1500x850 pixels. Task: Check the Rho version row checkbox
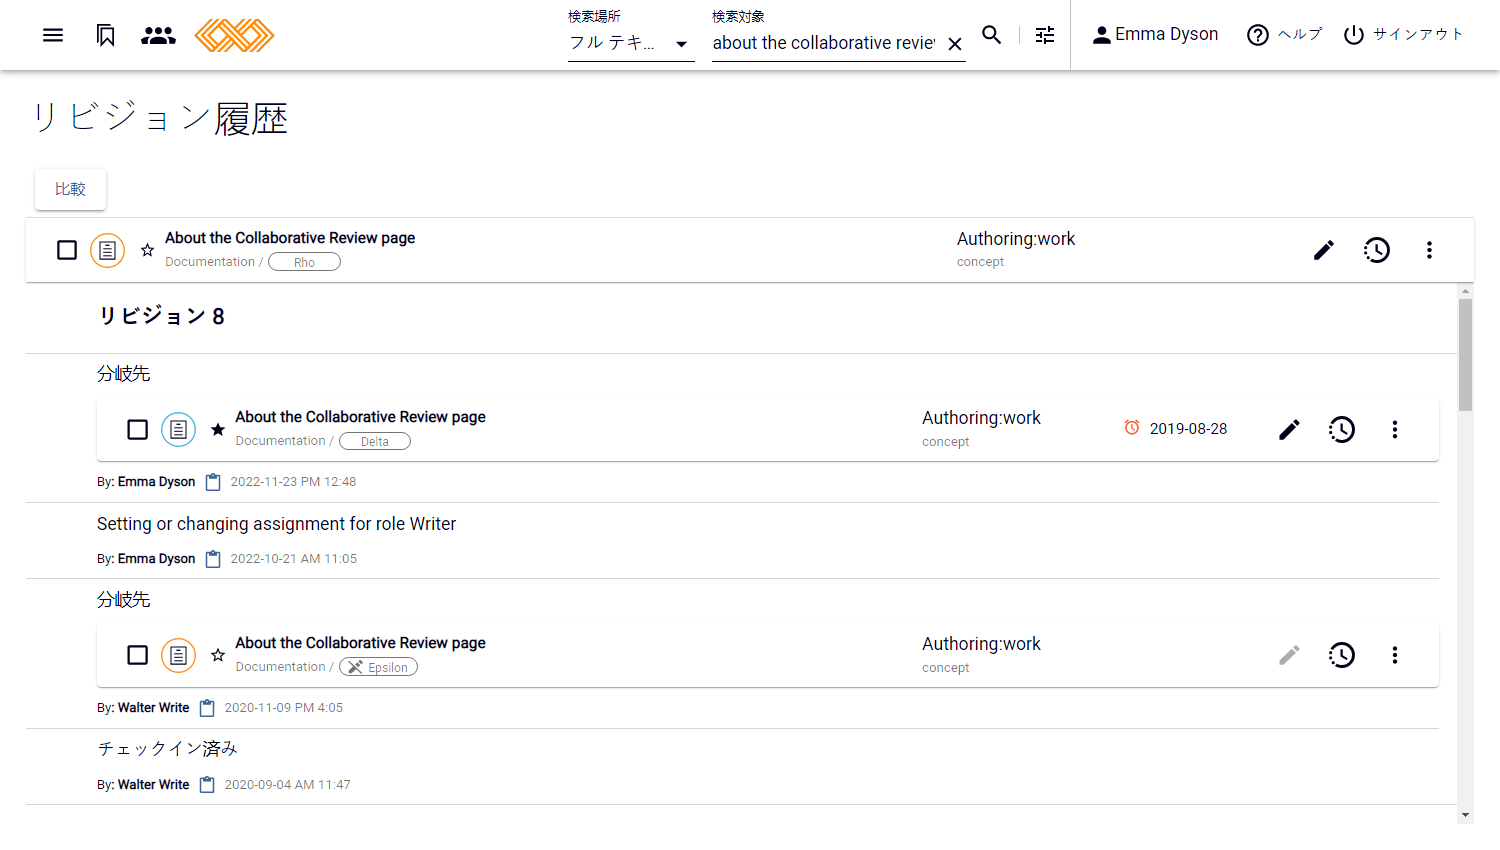pos(67,250)
